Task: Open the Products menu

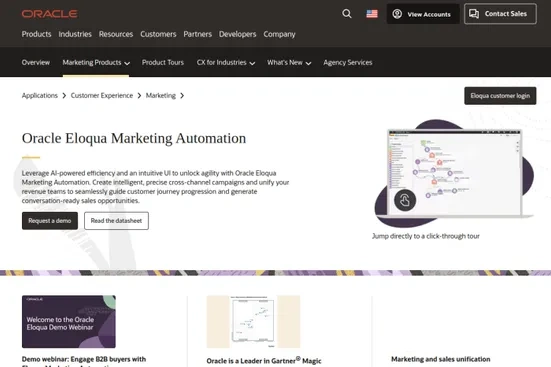Action: point(37,34)
